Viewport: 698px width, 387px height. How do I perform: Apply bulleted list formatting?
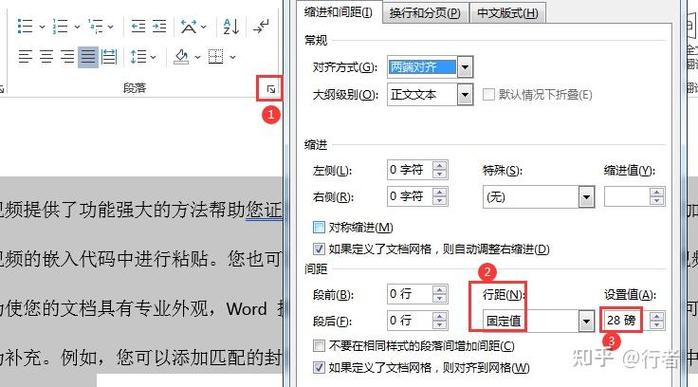tap(25, 26)
